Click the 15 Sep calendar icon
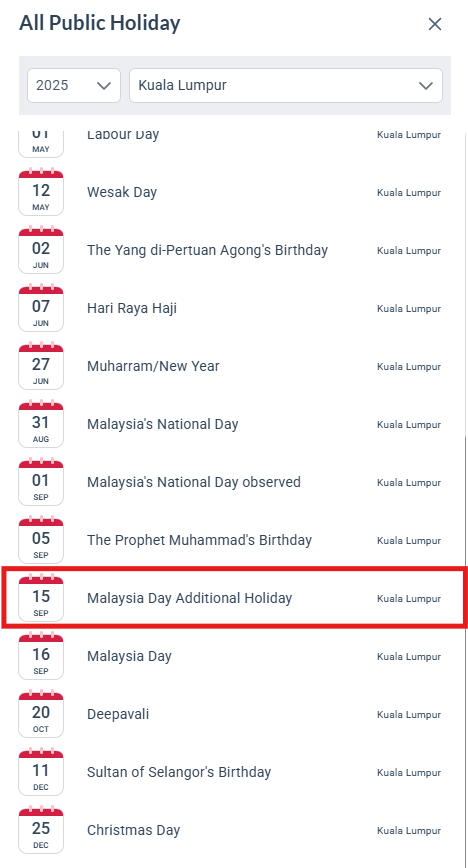The image size is (468, 868). (x=41, y=598)
